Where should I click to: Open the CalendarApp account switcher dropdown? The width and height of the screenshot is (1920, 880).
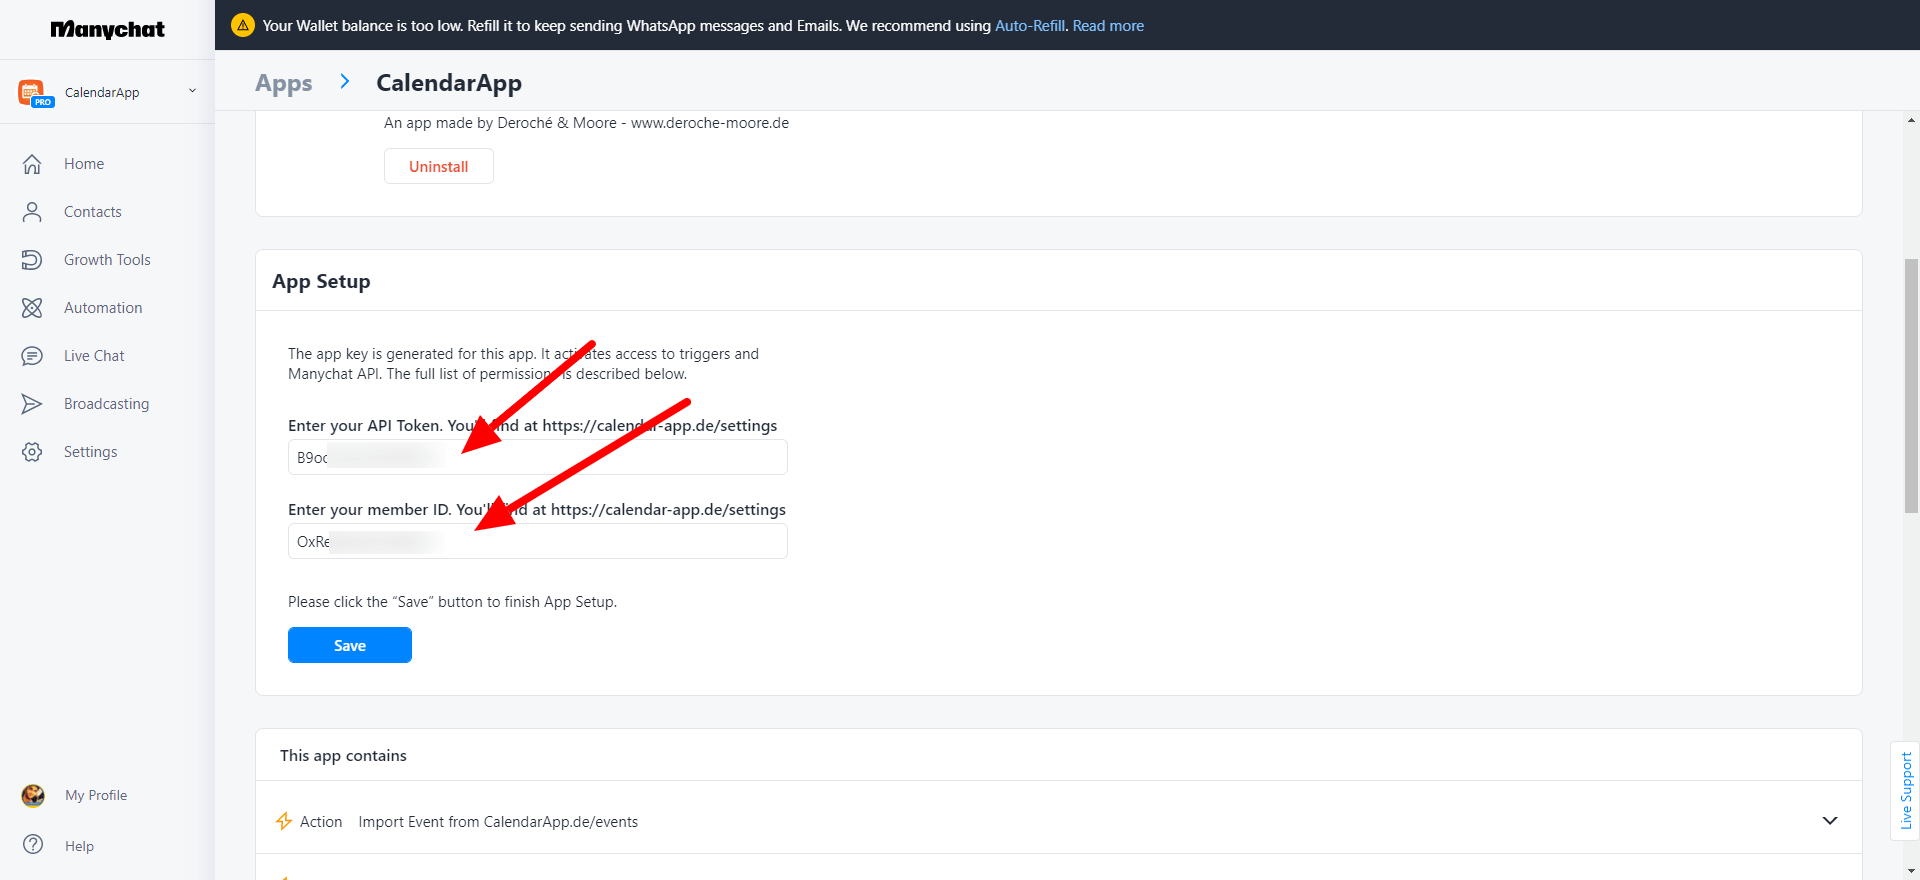192,91
